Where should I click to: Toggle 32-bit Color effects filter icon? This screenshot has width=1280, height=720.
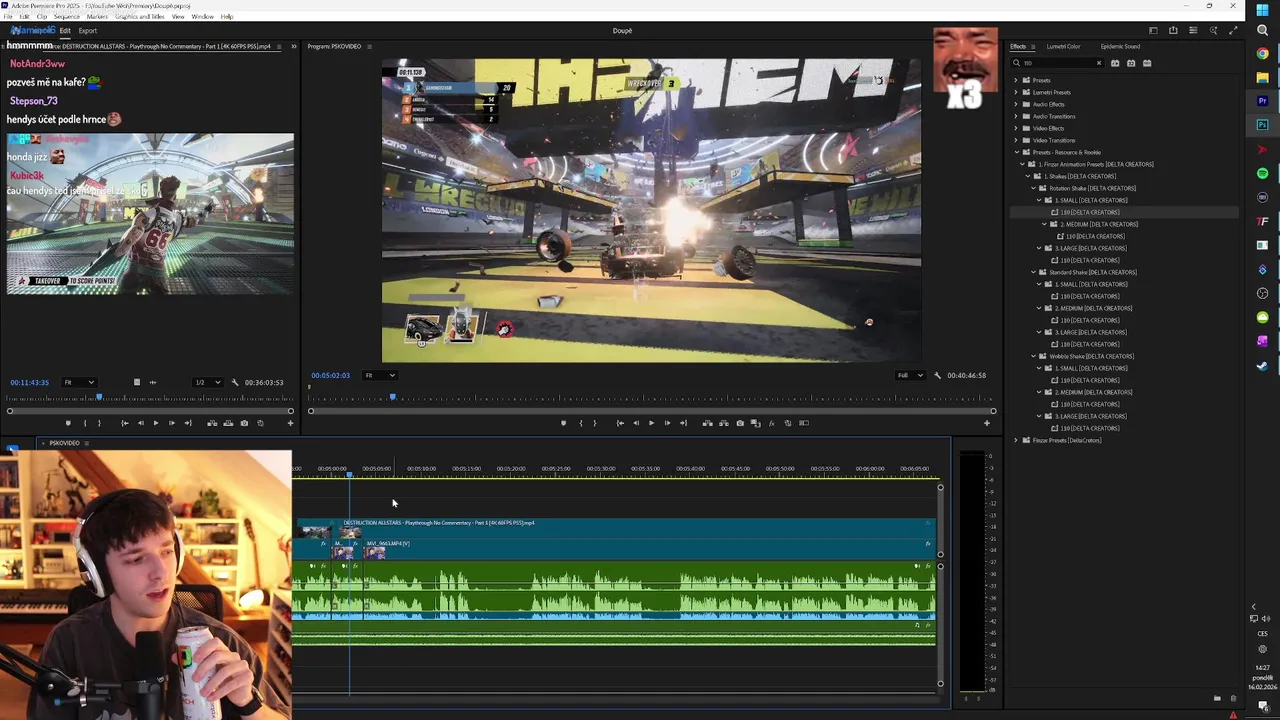[x=1131, y=63]
